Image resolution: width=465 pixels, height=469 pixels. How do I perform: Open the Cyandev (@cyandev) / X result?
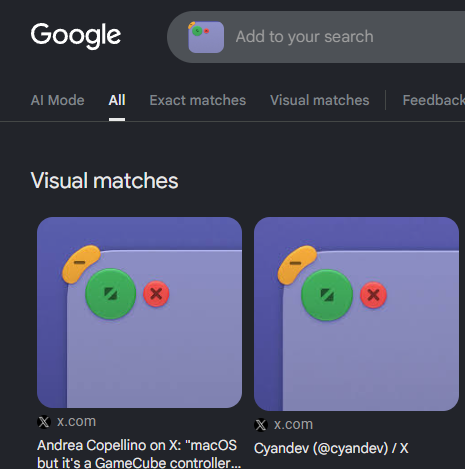[x=331, y=448]
